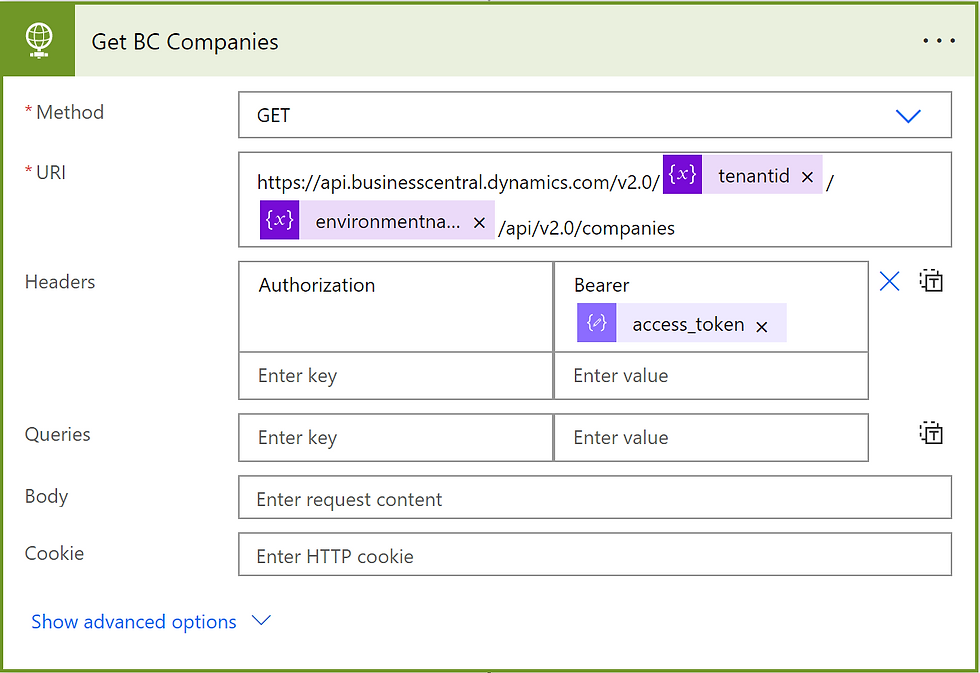This screenshot has width=980, height=673.
Task: Click the tenantid variable icon
Action: click(682, 174)
